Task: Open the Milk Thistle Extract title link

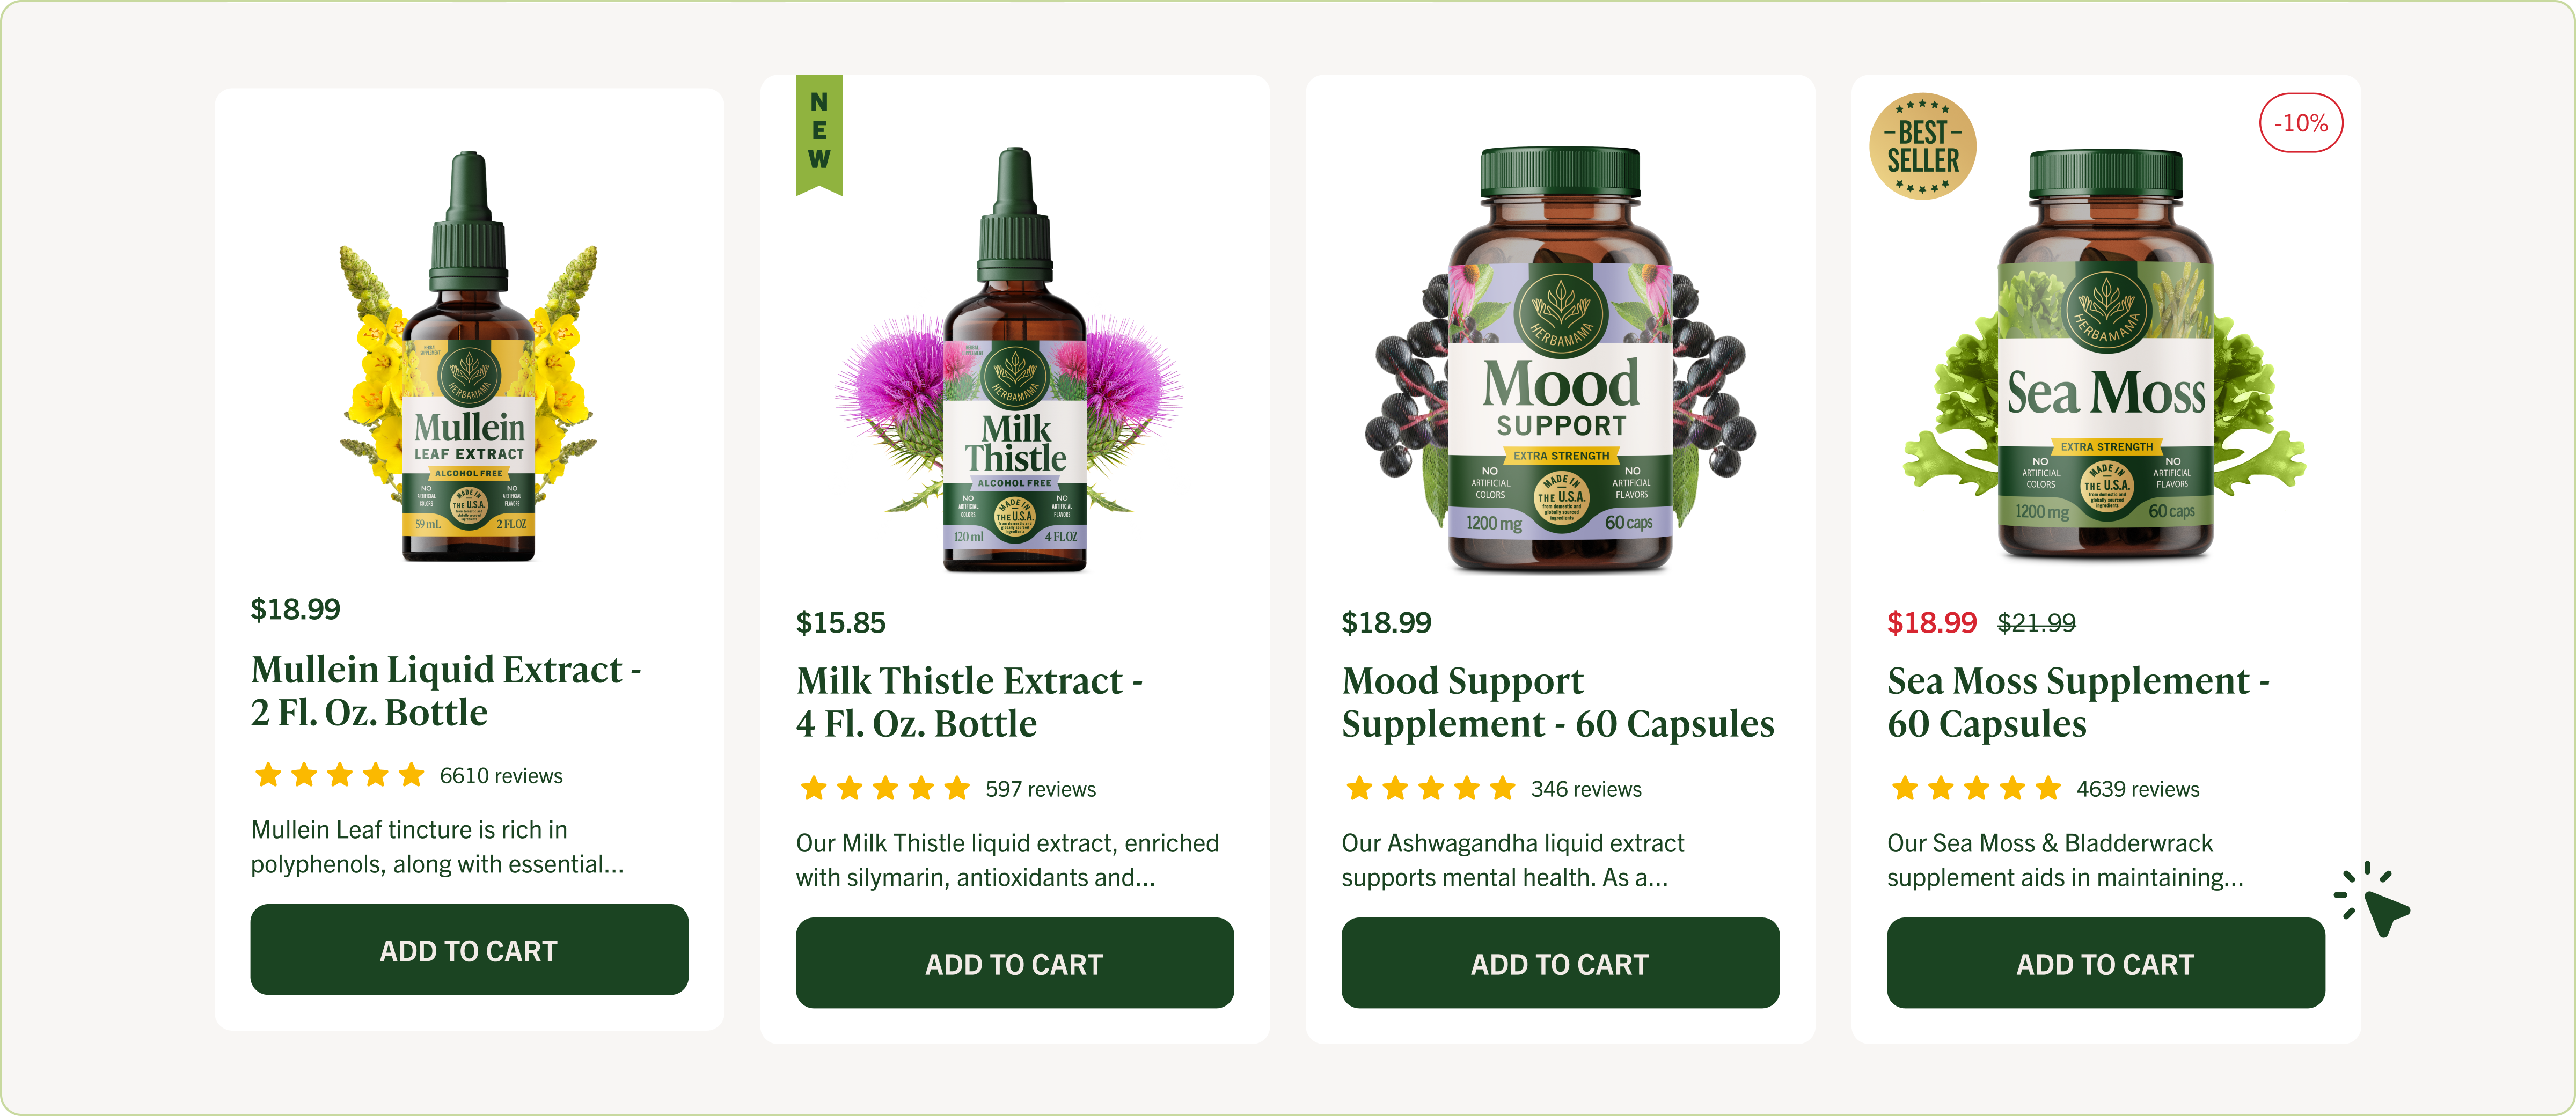Action: click(x=969, y=702)
